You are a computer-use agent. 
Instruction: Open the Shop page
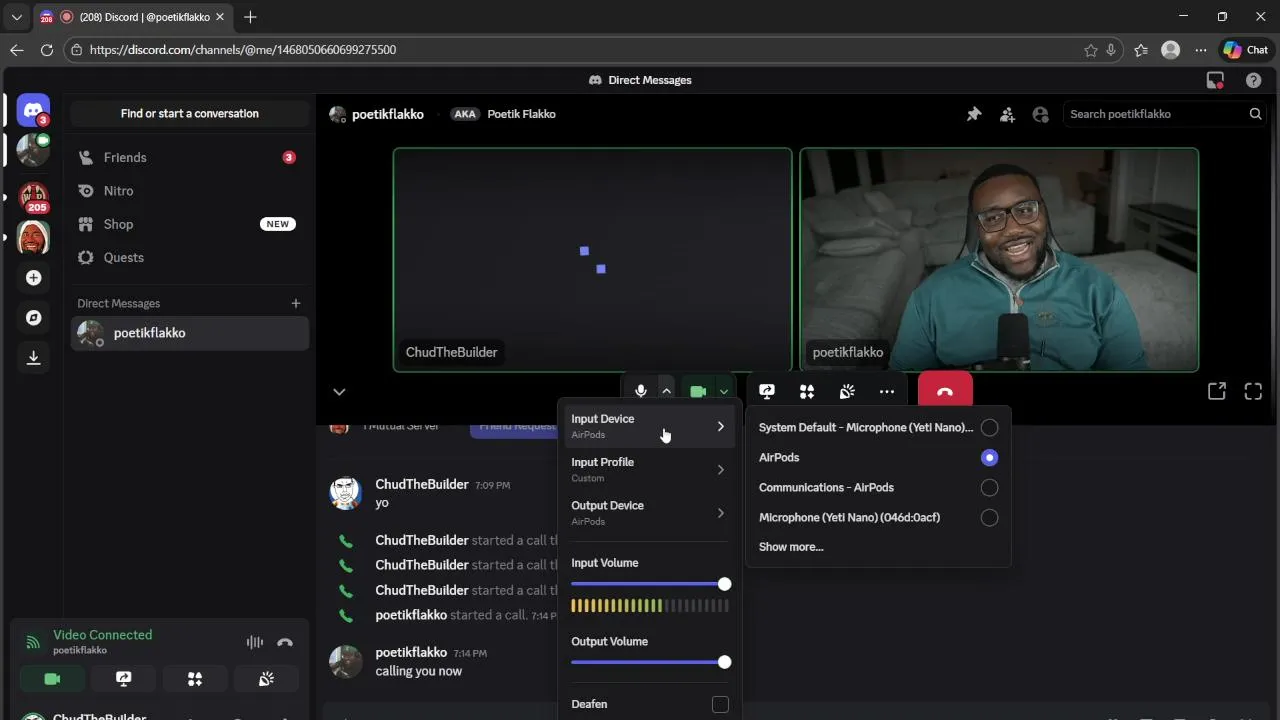coord(190,224)
